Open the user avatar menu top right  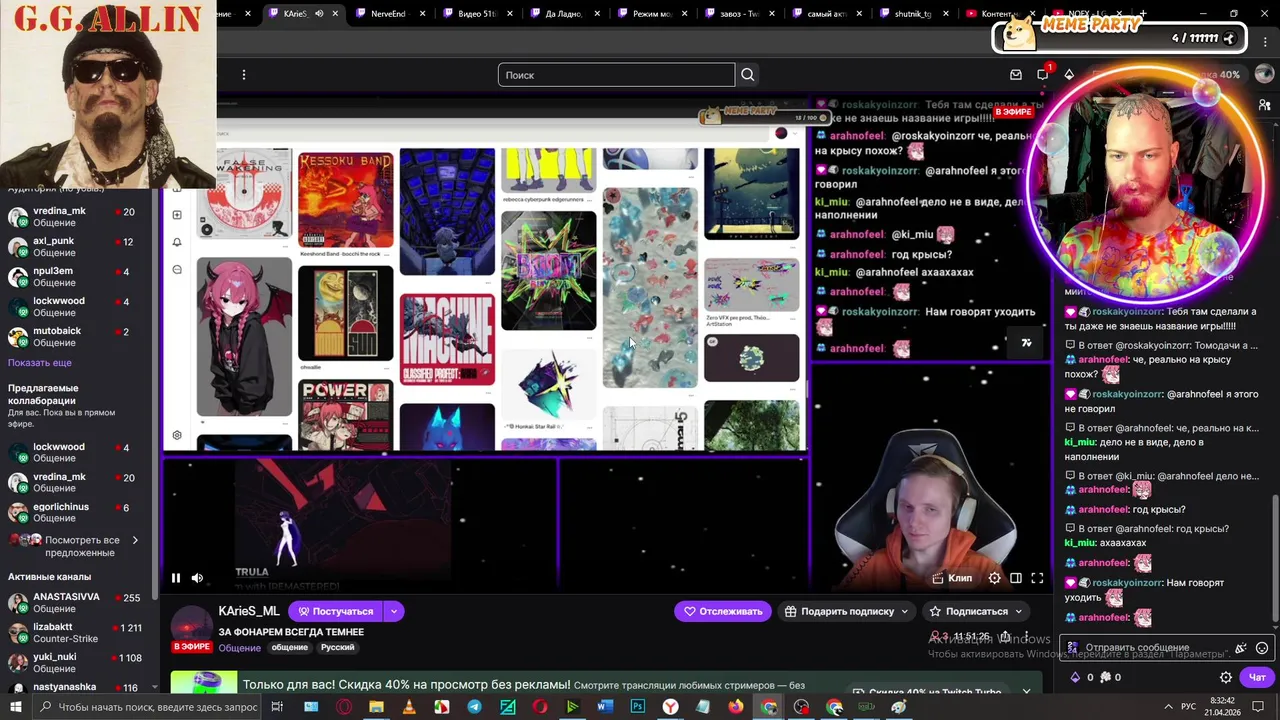click(1262, 75)
